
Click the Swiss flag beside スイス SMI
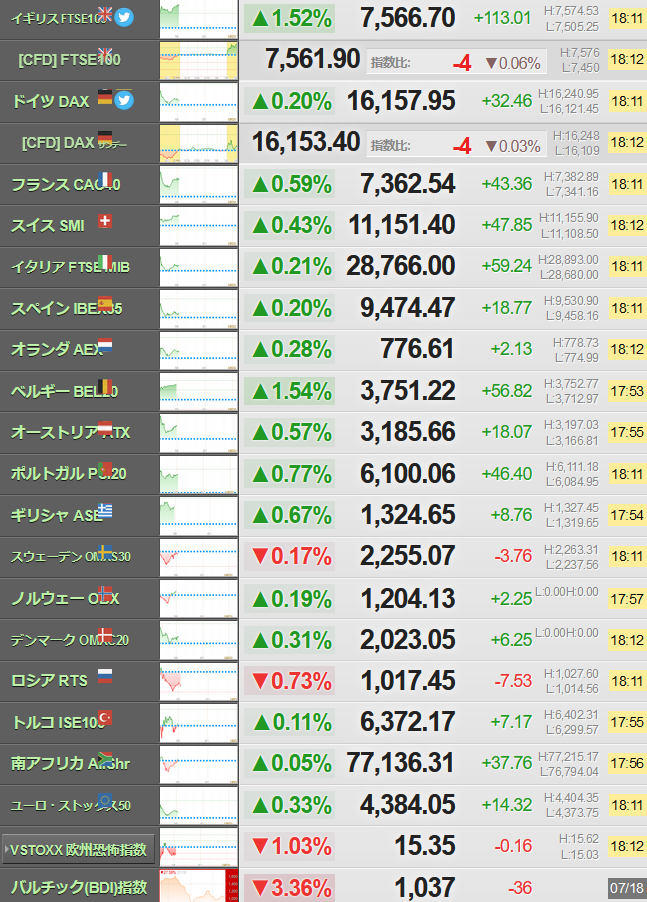[105, 221]
